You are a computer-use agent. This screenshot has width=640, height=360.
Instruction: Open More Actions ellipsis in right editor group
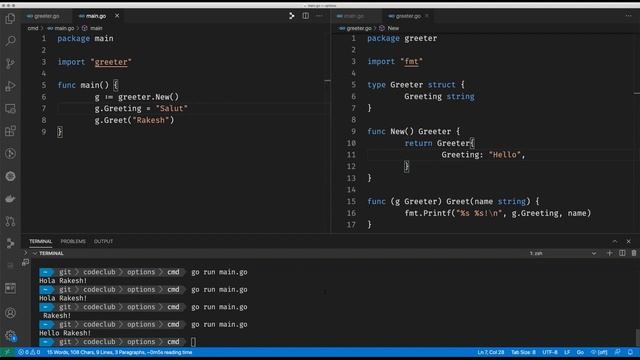tap(628, 16)
